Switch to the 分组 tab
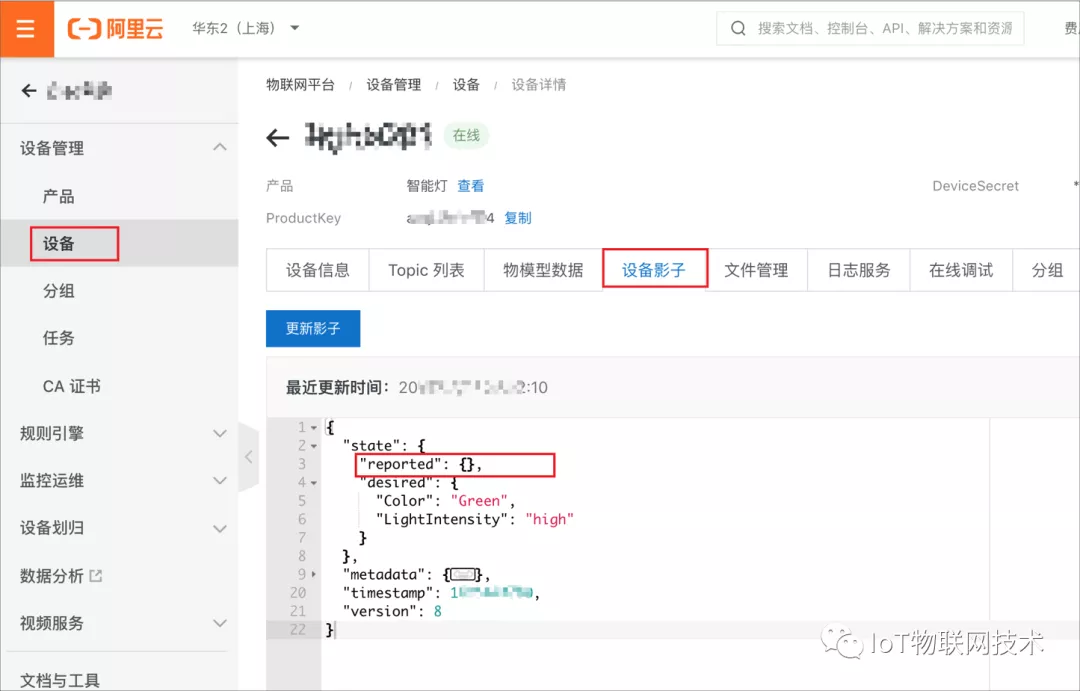Viewport: 1080px width, 691px height. [x=1046, y=270]
